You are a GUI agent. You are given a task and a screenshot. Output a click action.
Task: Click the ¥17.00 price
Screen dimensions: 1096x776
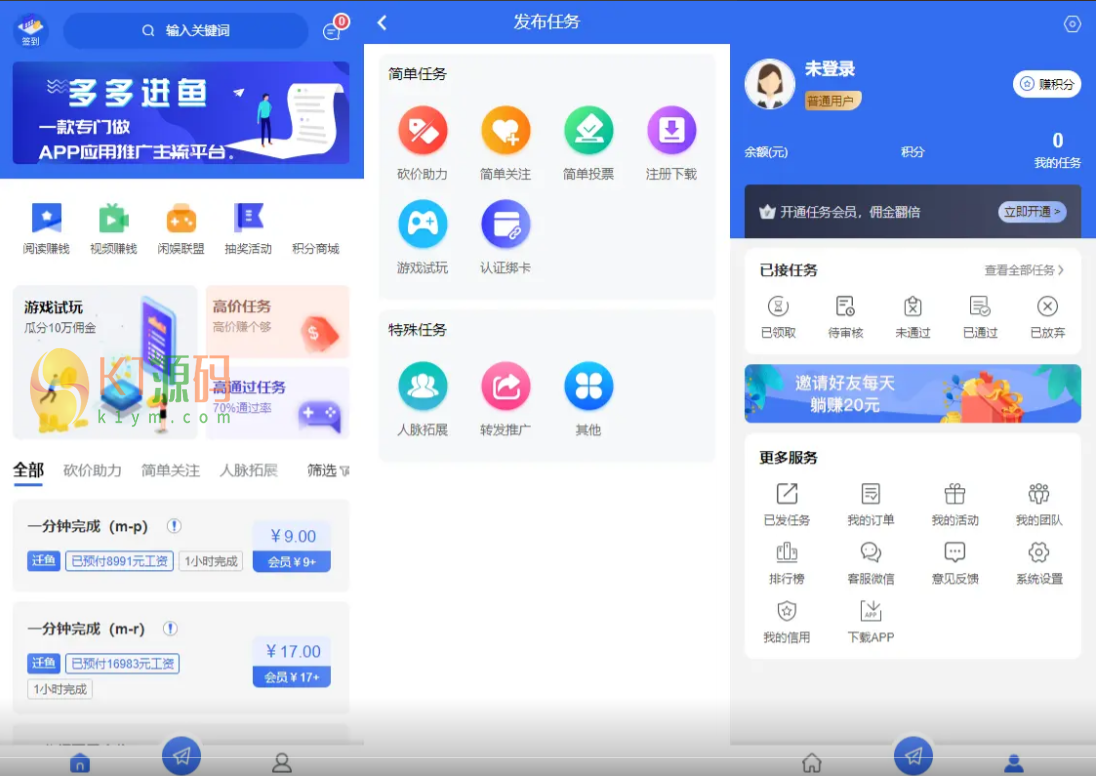[293, 652]
